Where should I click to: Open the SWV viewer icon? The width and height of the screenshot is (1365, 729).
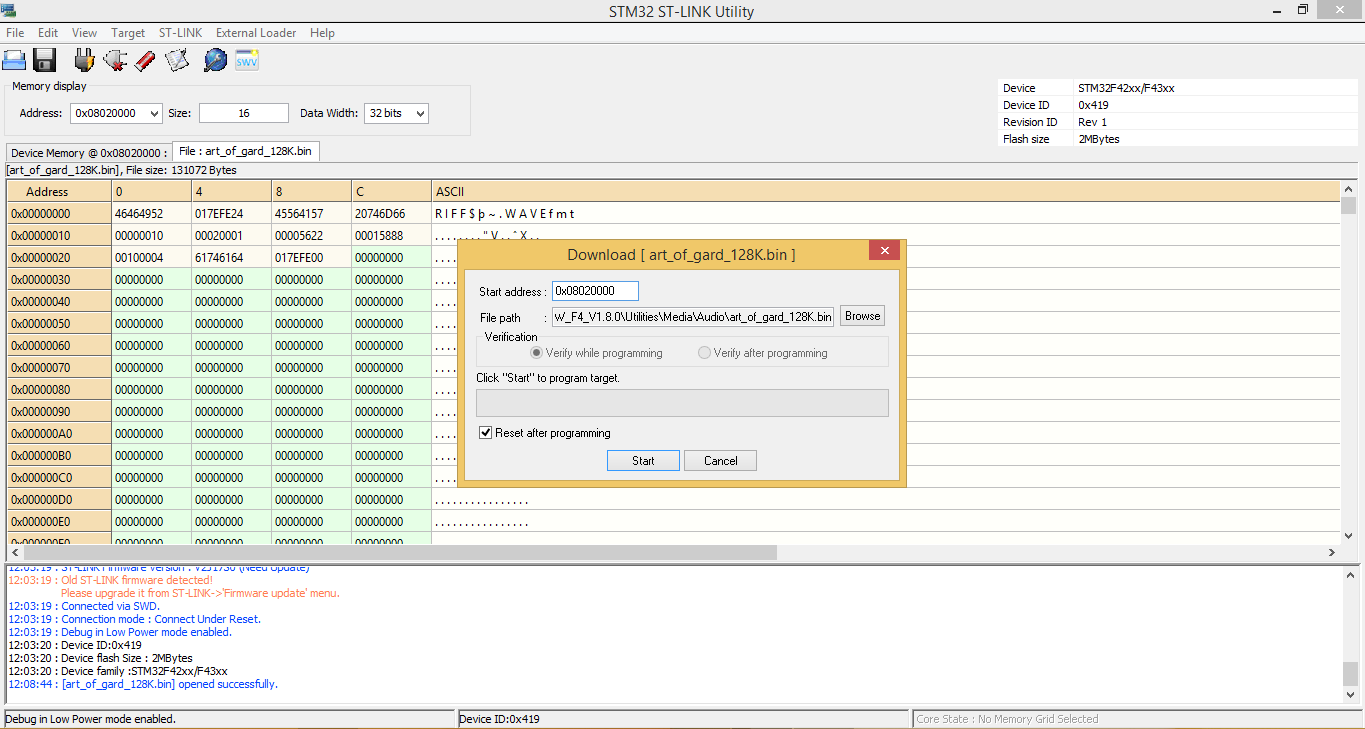coord(247,60)
